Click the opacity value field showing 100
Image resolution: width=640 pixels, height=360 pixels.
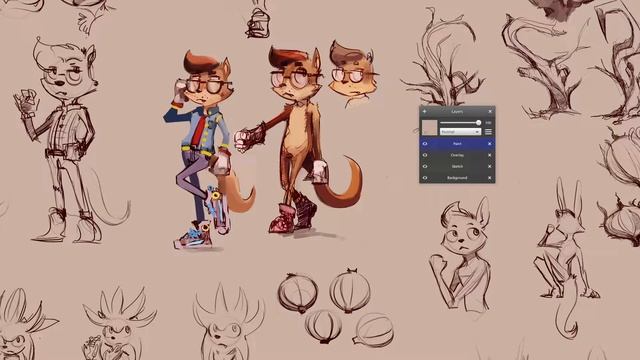pyautogui.click(x=488, y=123)
